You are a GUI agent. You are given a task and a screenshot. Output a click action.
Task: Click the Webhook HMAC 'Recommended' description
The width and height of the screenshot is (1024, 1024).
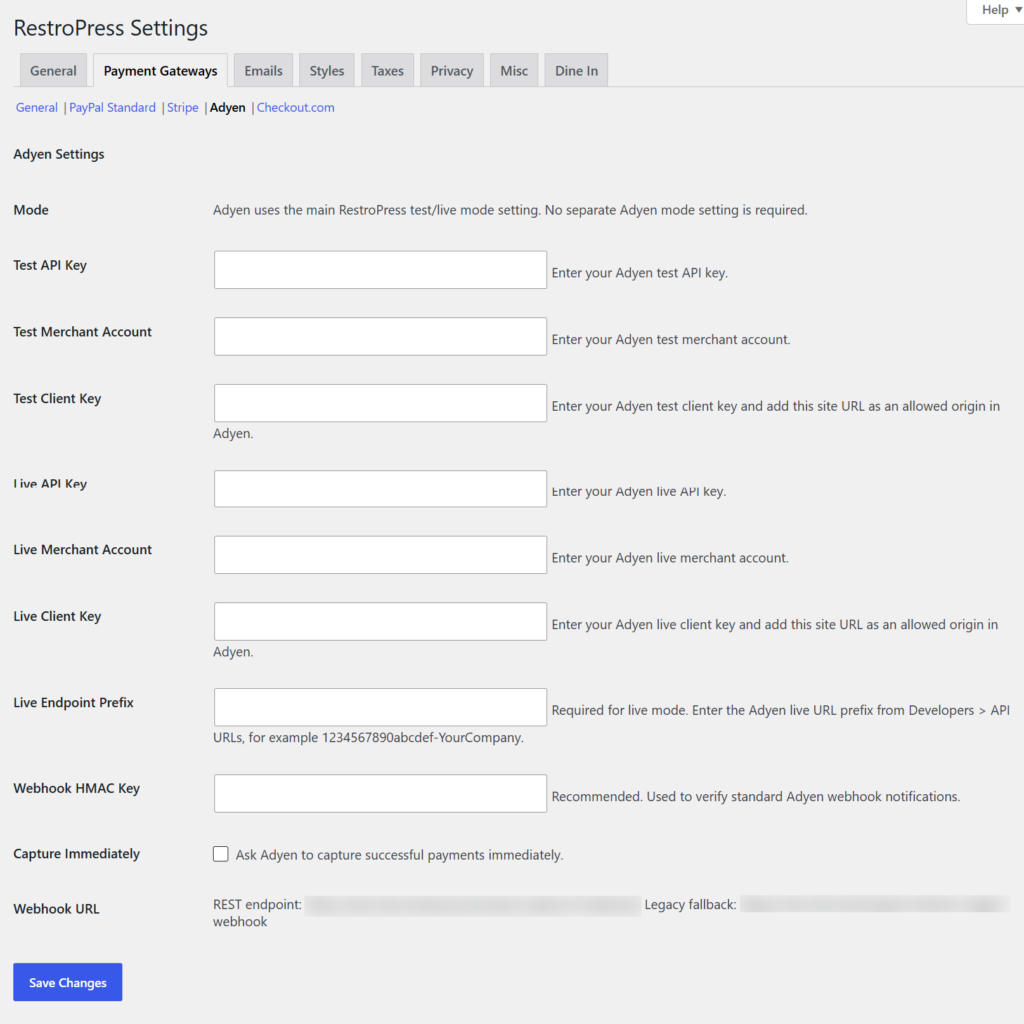click(756, 797)
